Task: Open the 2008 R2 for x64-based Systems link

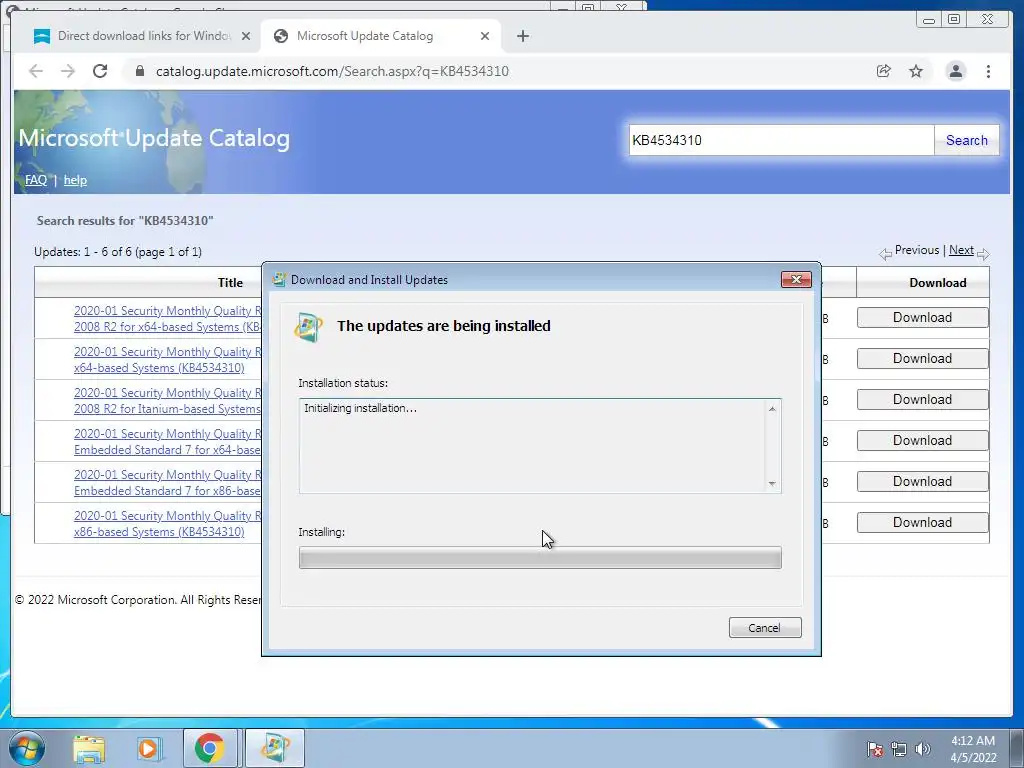Action: (167, 319)
